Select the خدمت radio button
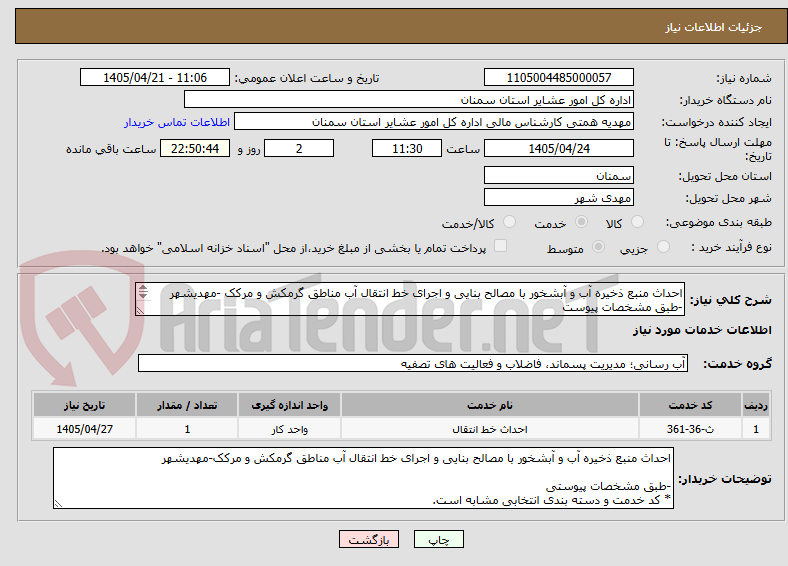 coord(581,222)
